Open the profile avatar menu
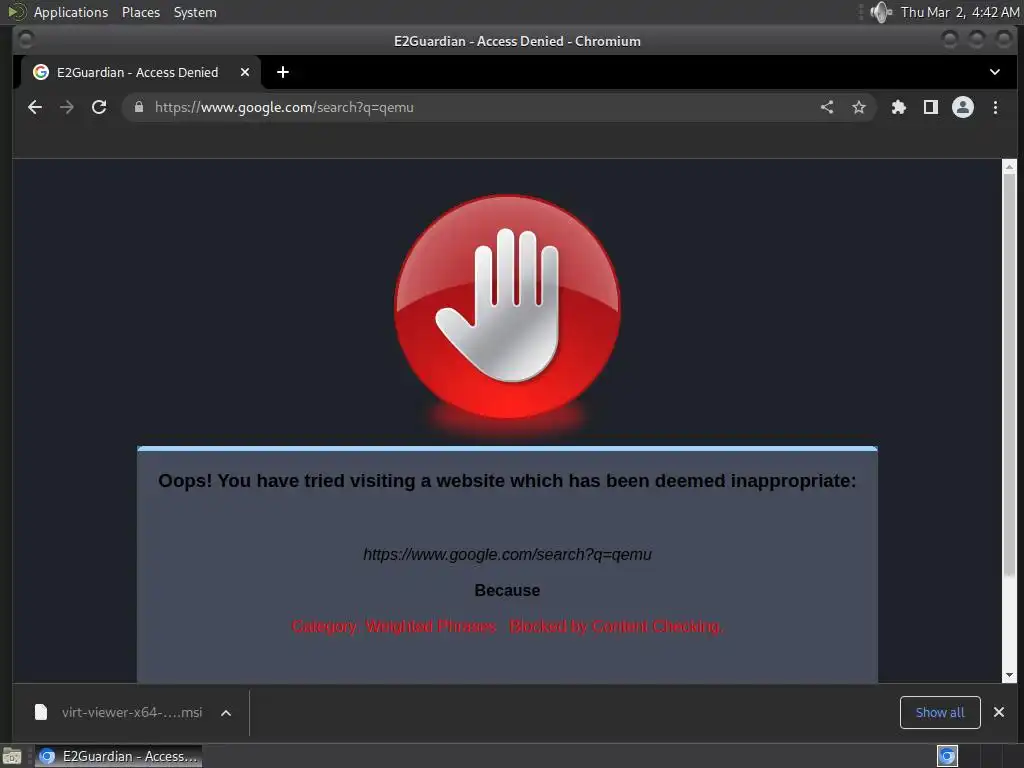 963,107
